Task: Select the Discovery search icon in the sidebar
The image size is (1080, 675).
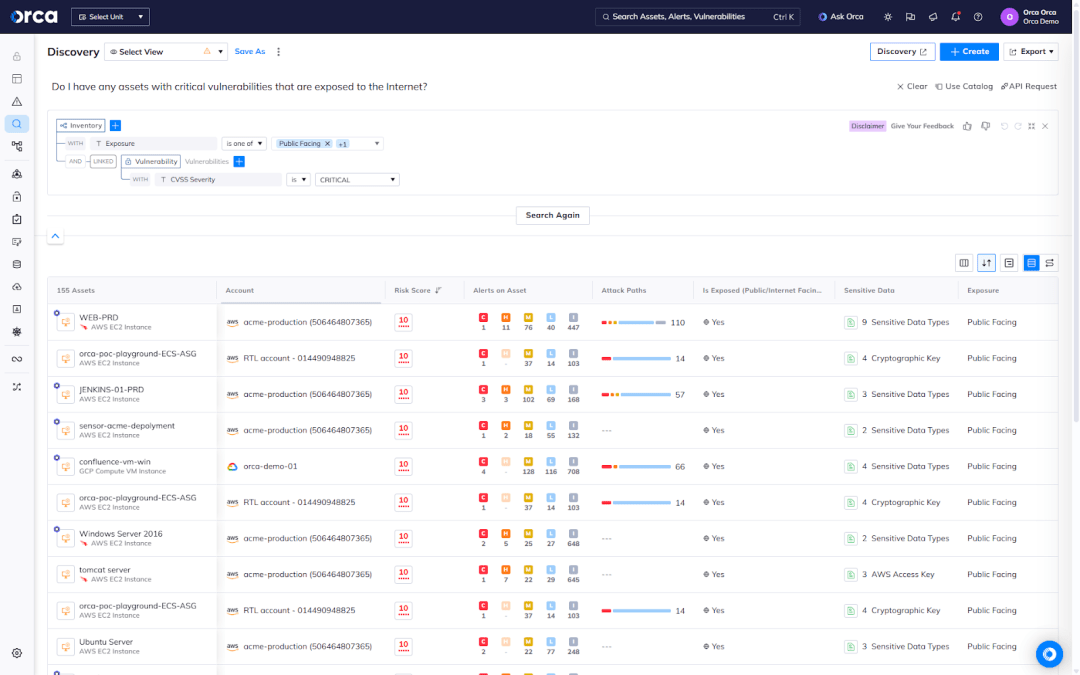Action: [x=16, y=123]
